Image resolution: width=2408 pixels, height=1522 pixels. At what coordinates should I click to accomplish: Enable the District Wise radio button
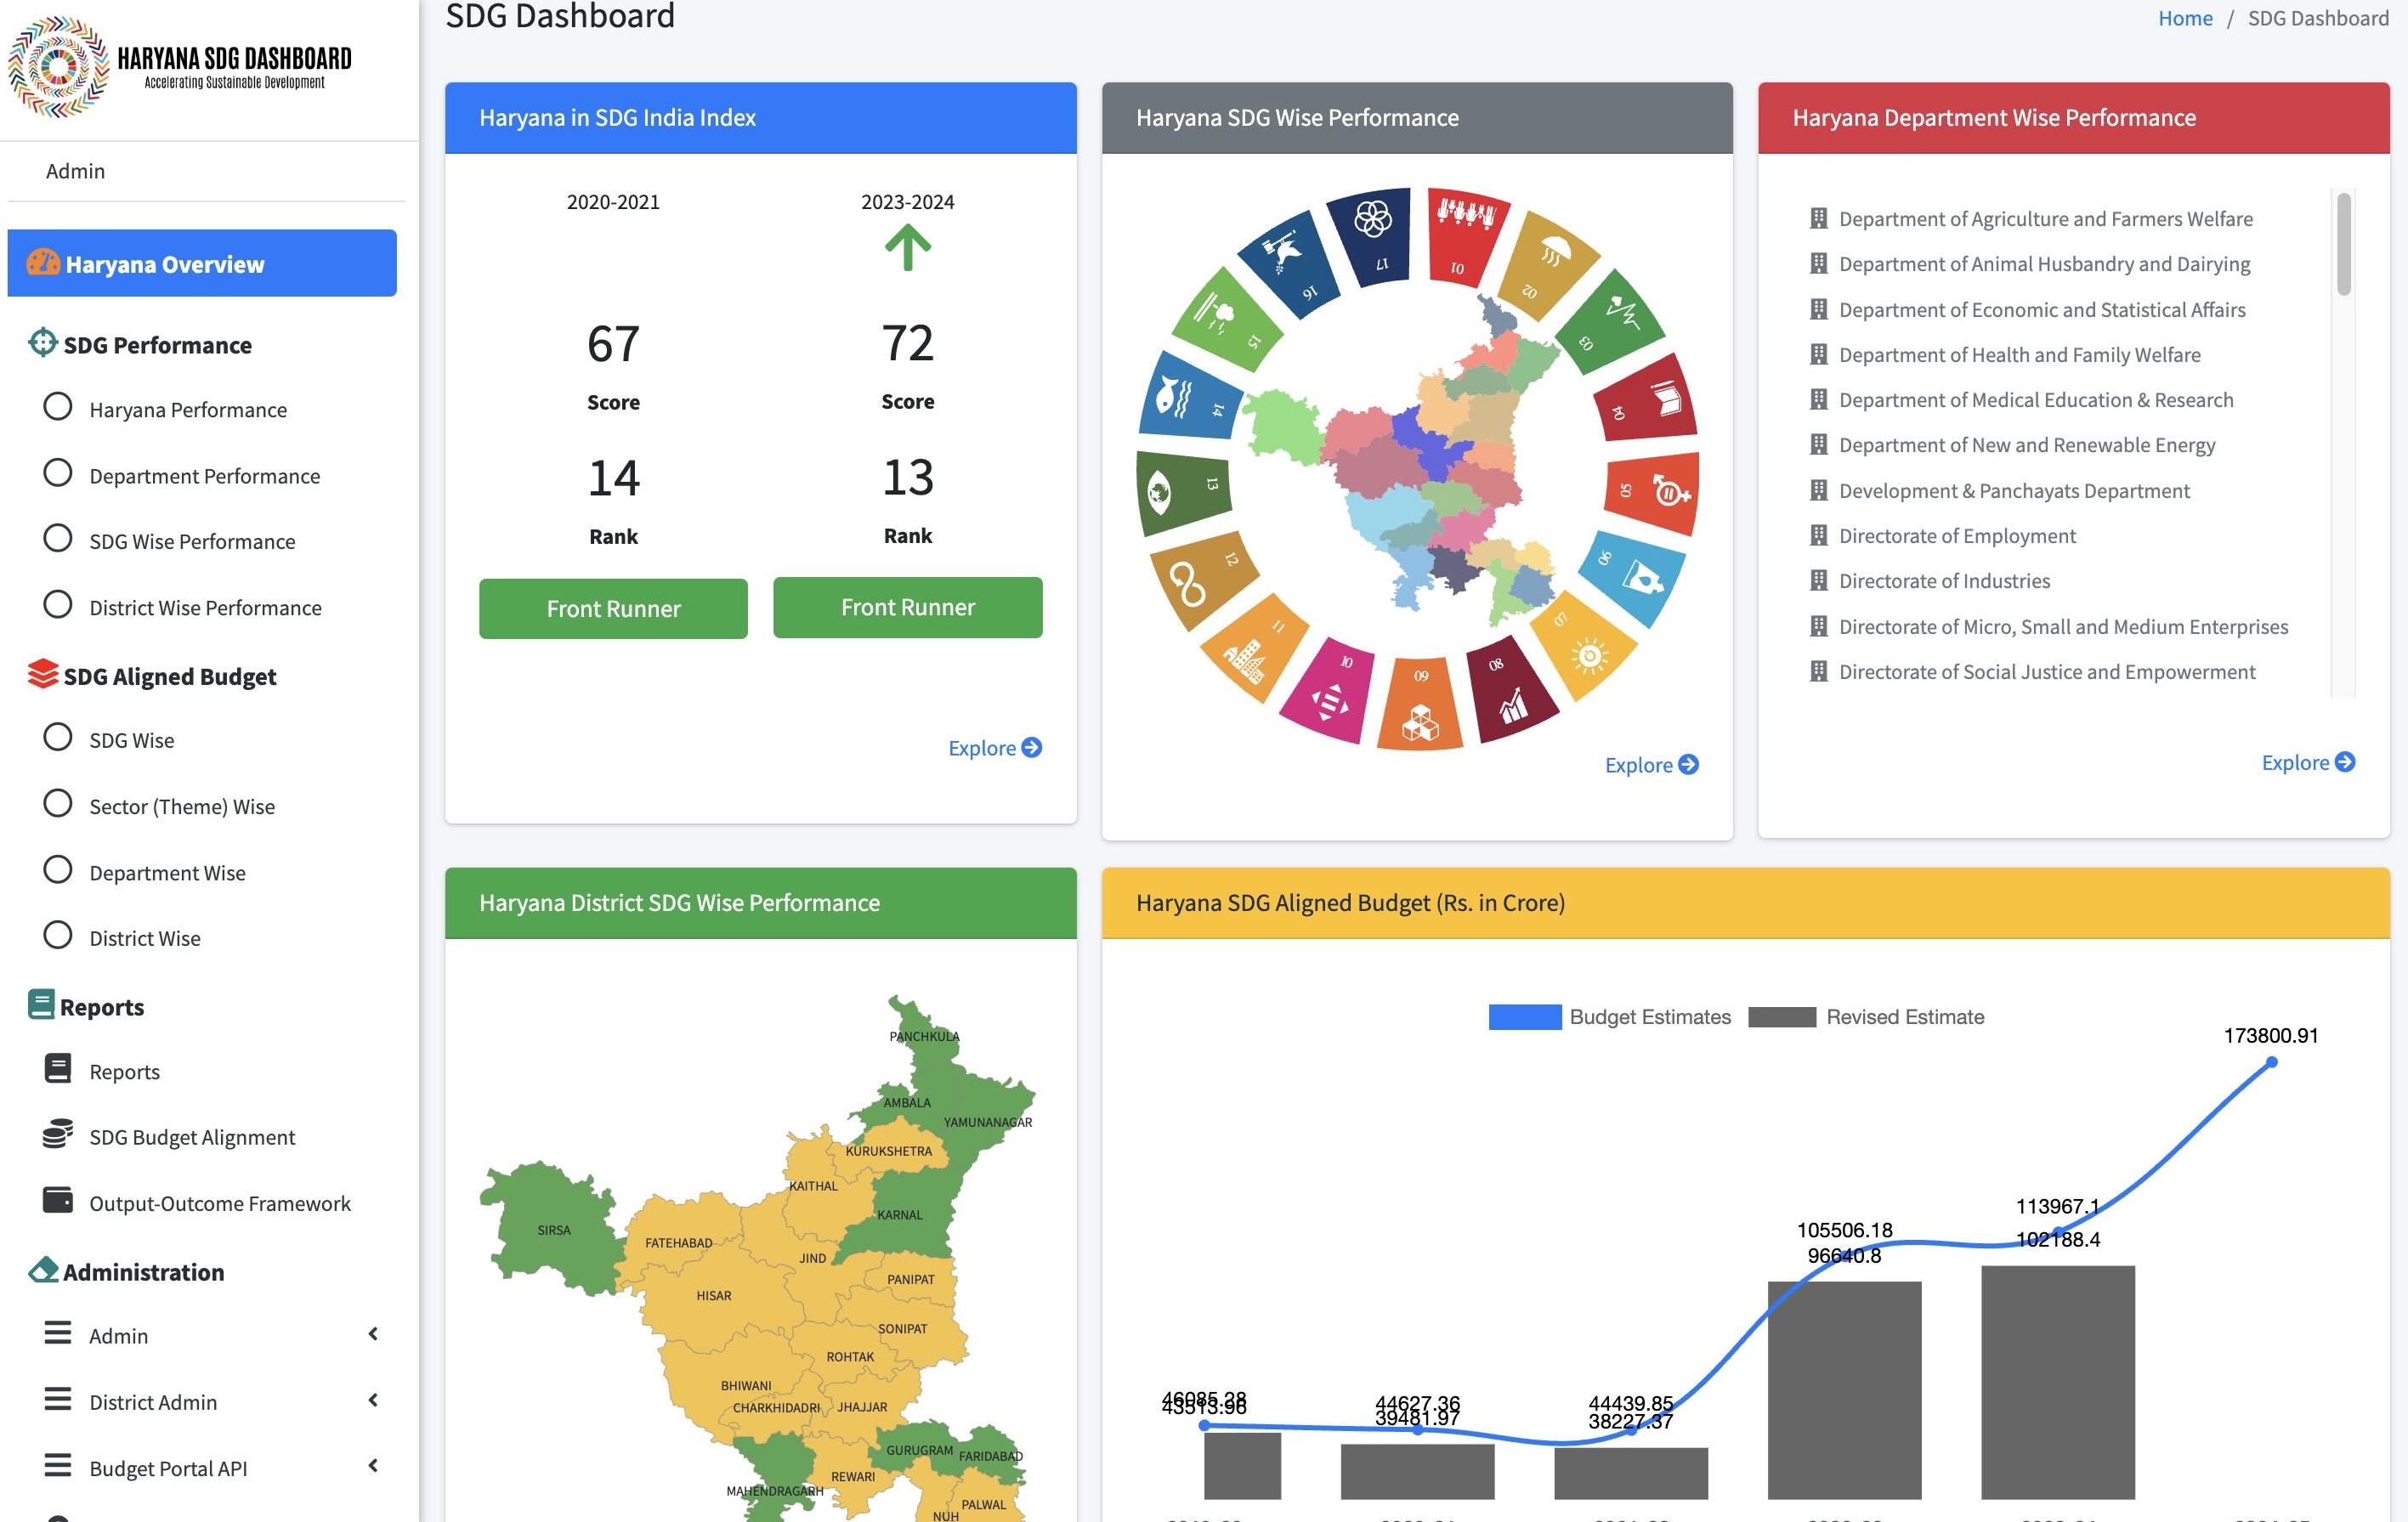coord(58,936)
